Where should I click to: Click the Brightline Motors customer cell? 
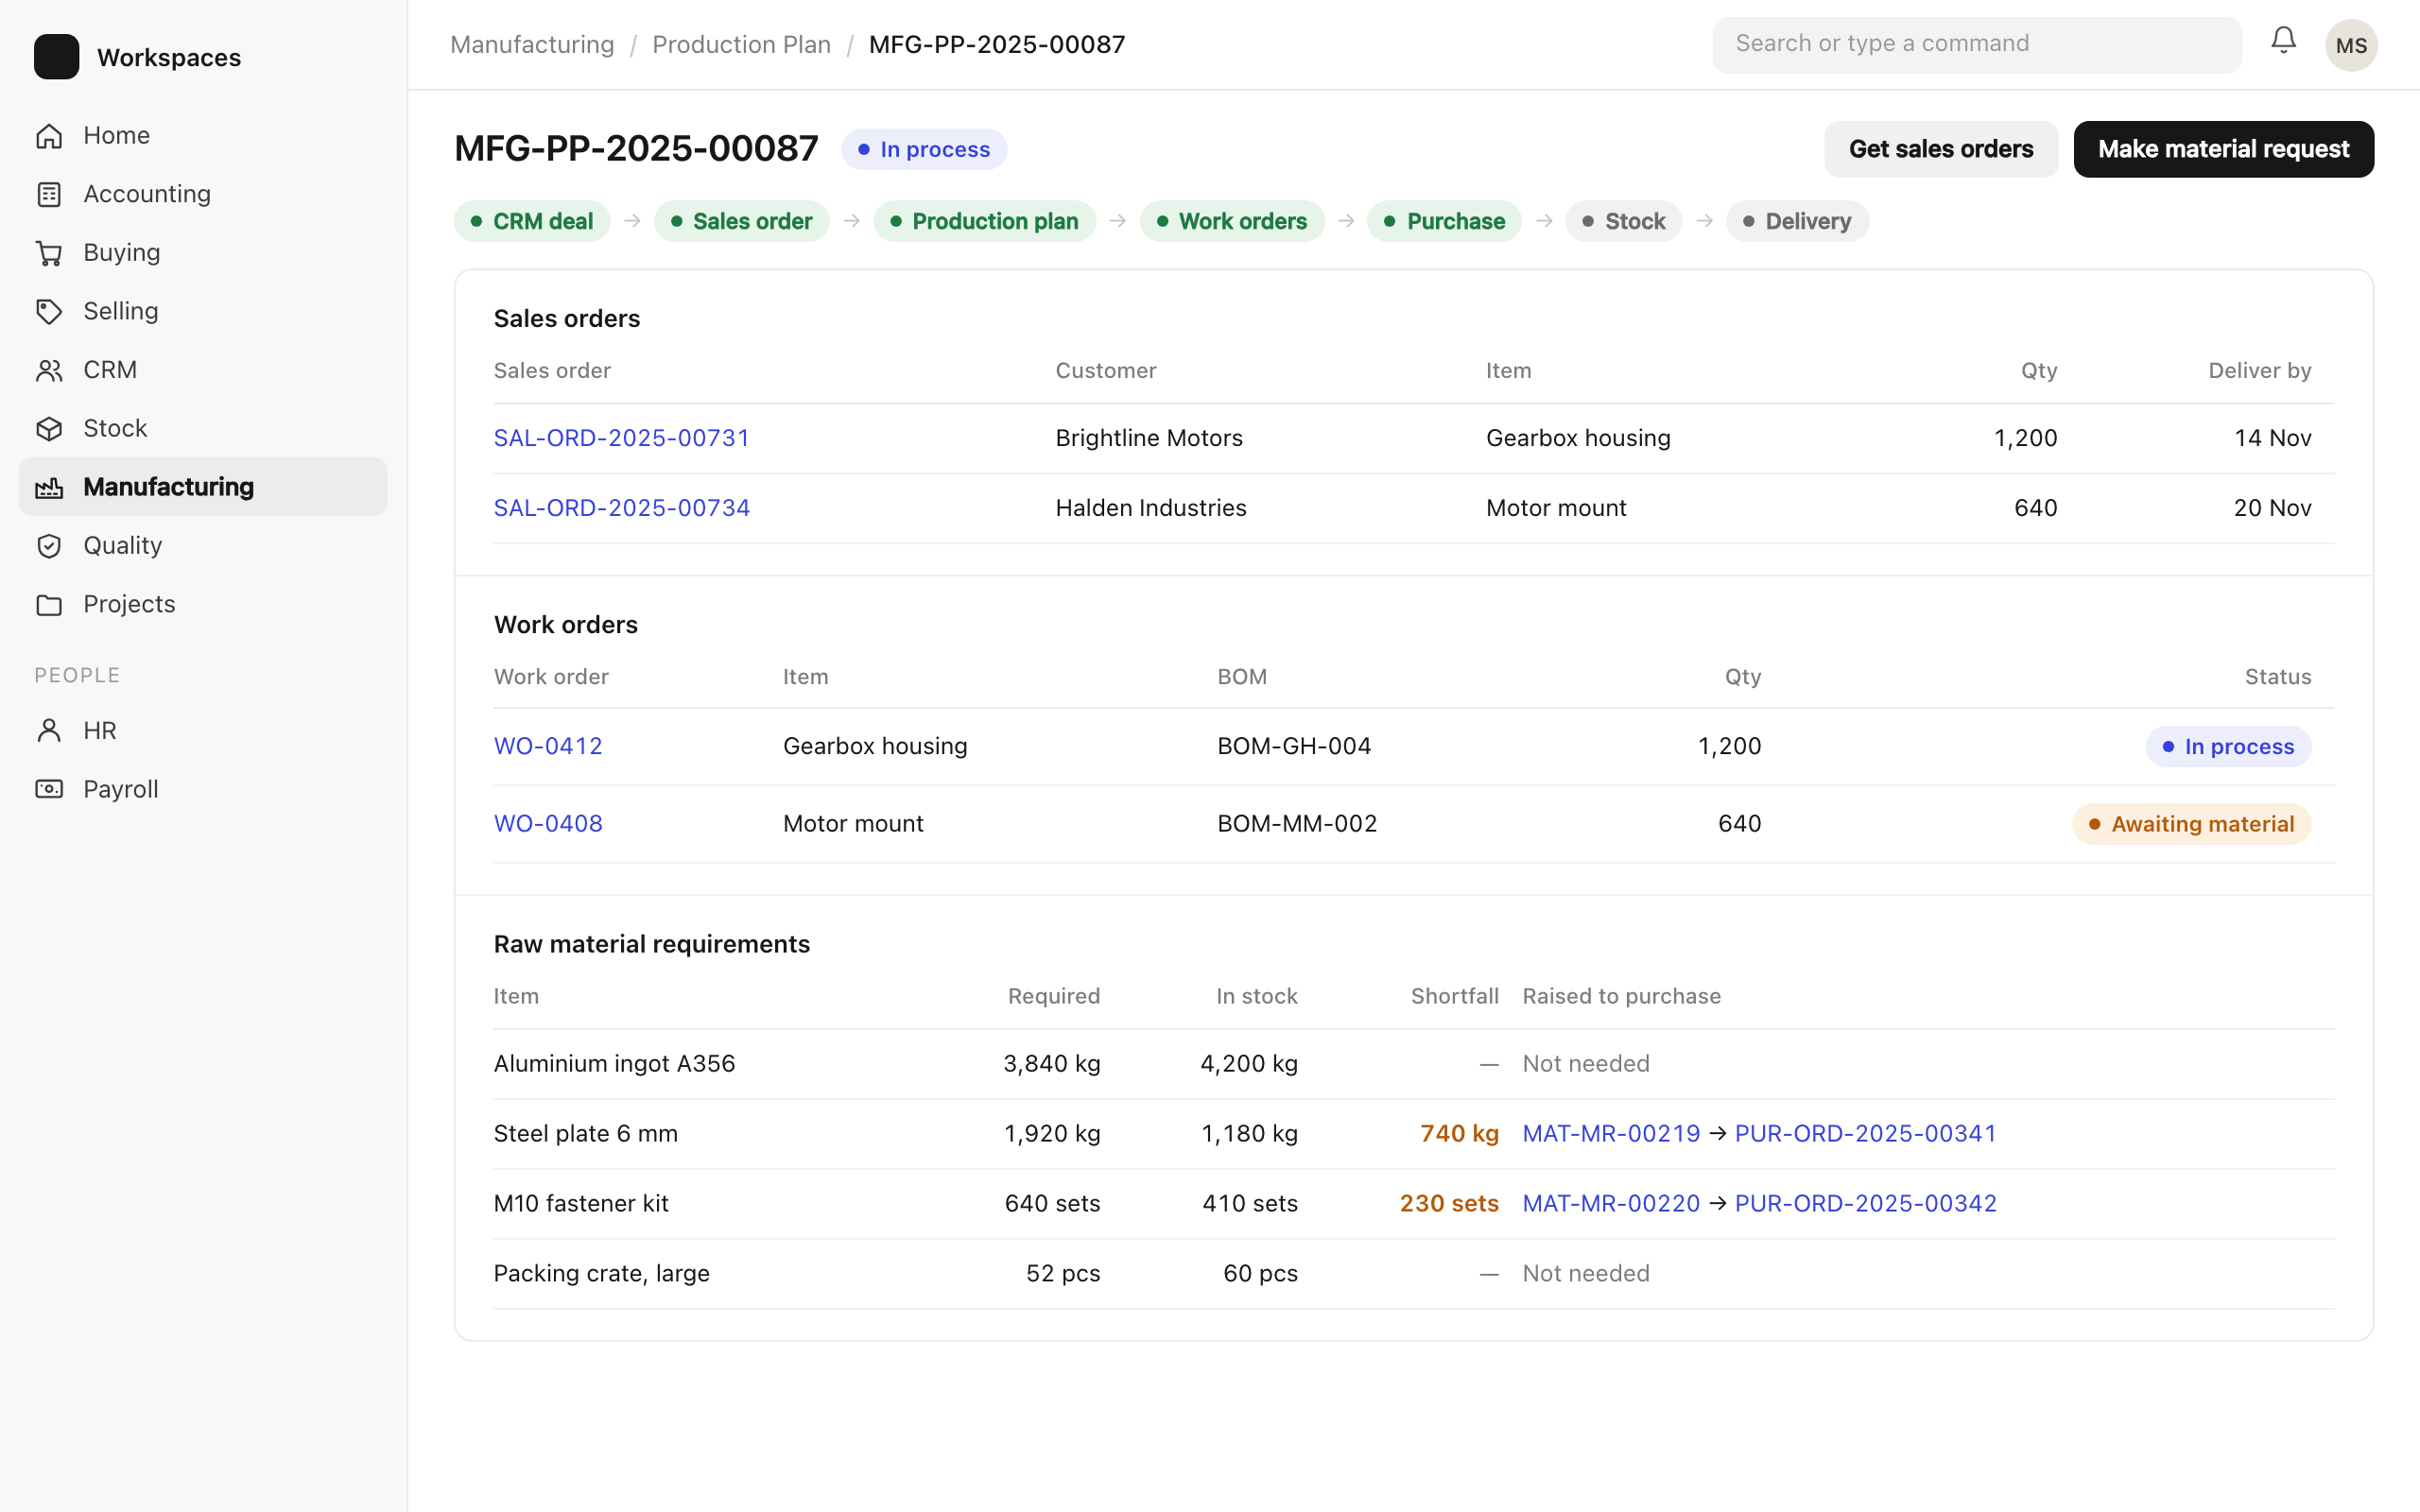coord(1149,438)
